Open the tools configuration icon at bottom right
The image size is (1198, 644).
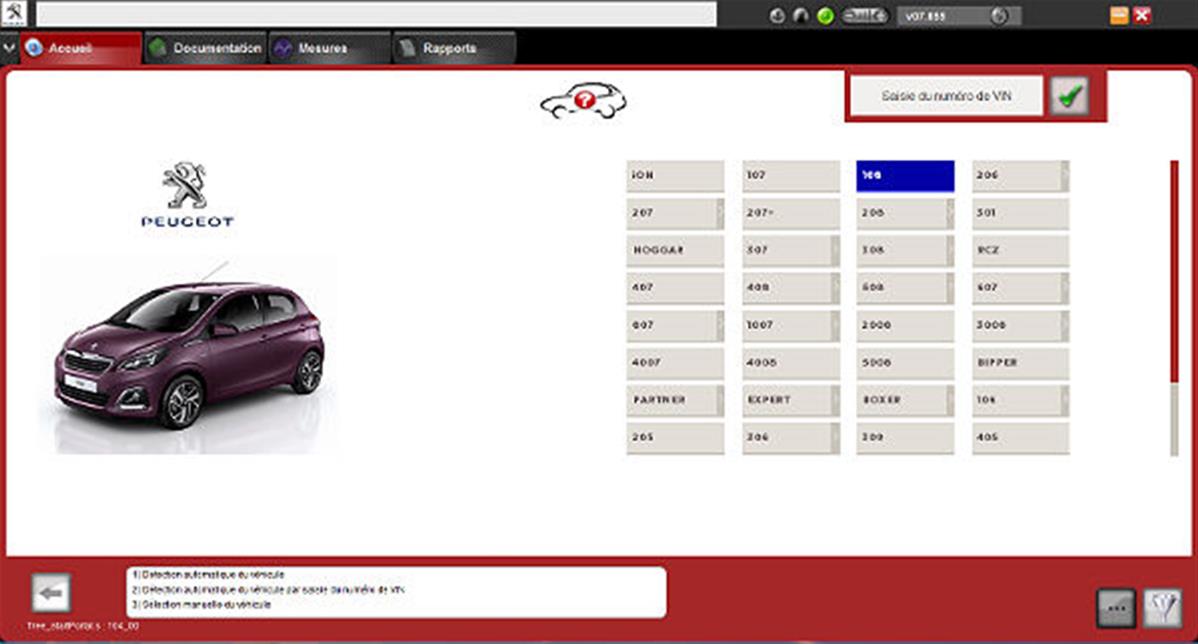1162,608
